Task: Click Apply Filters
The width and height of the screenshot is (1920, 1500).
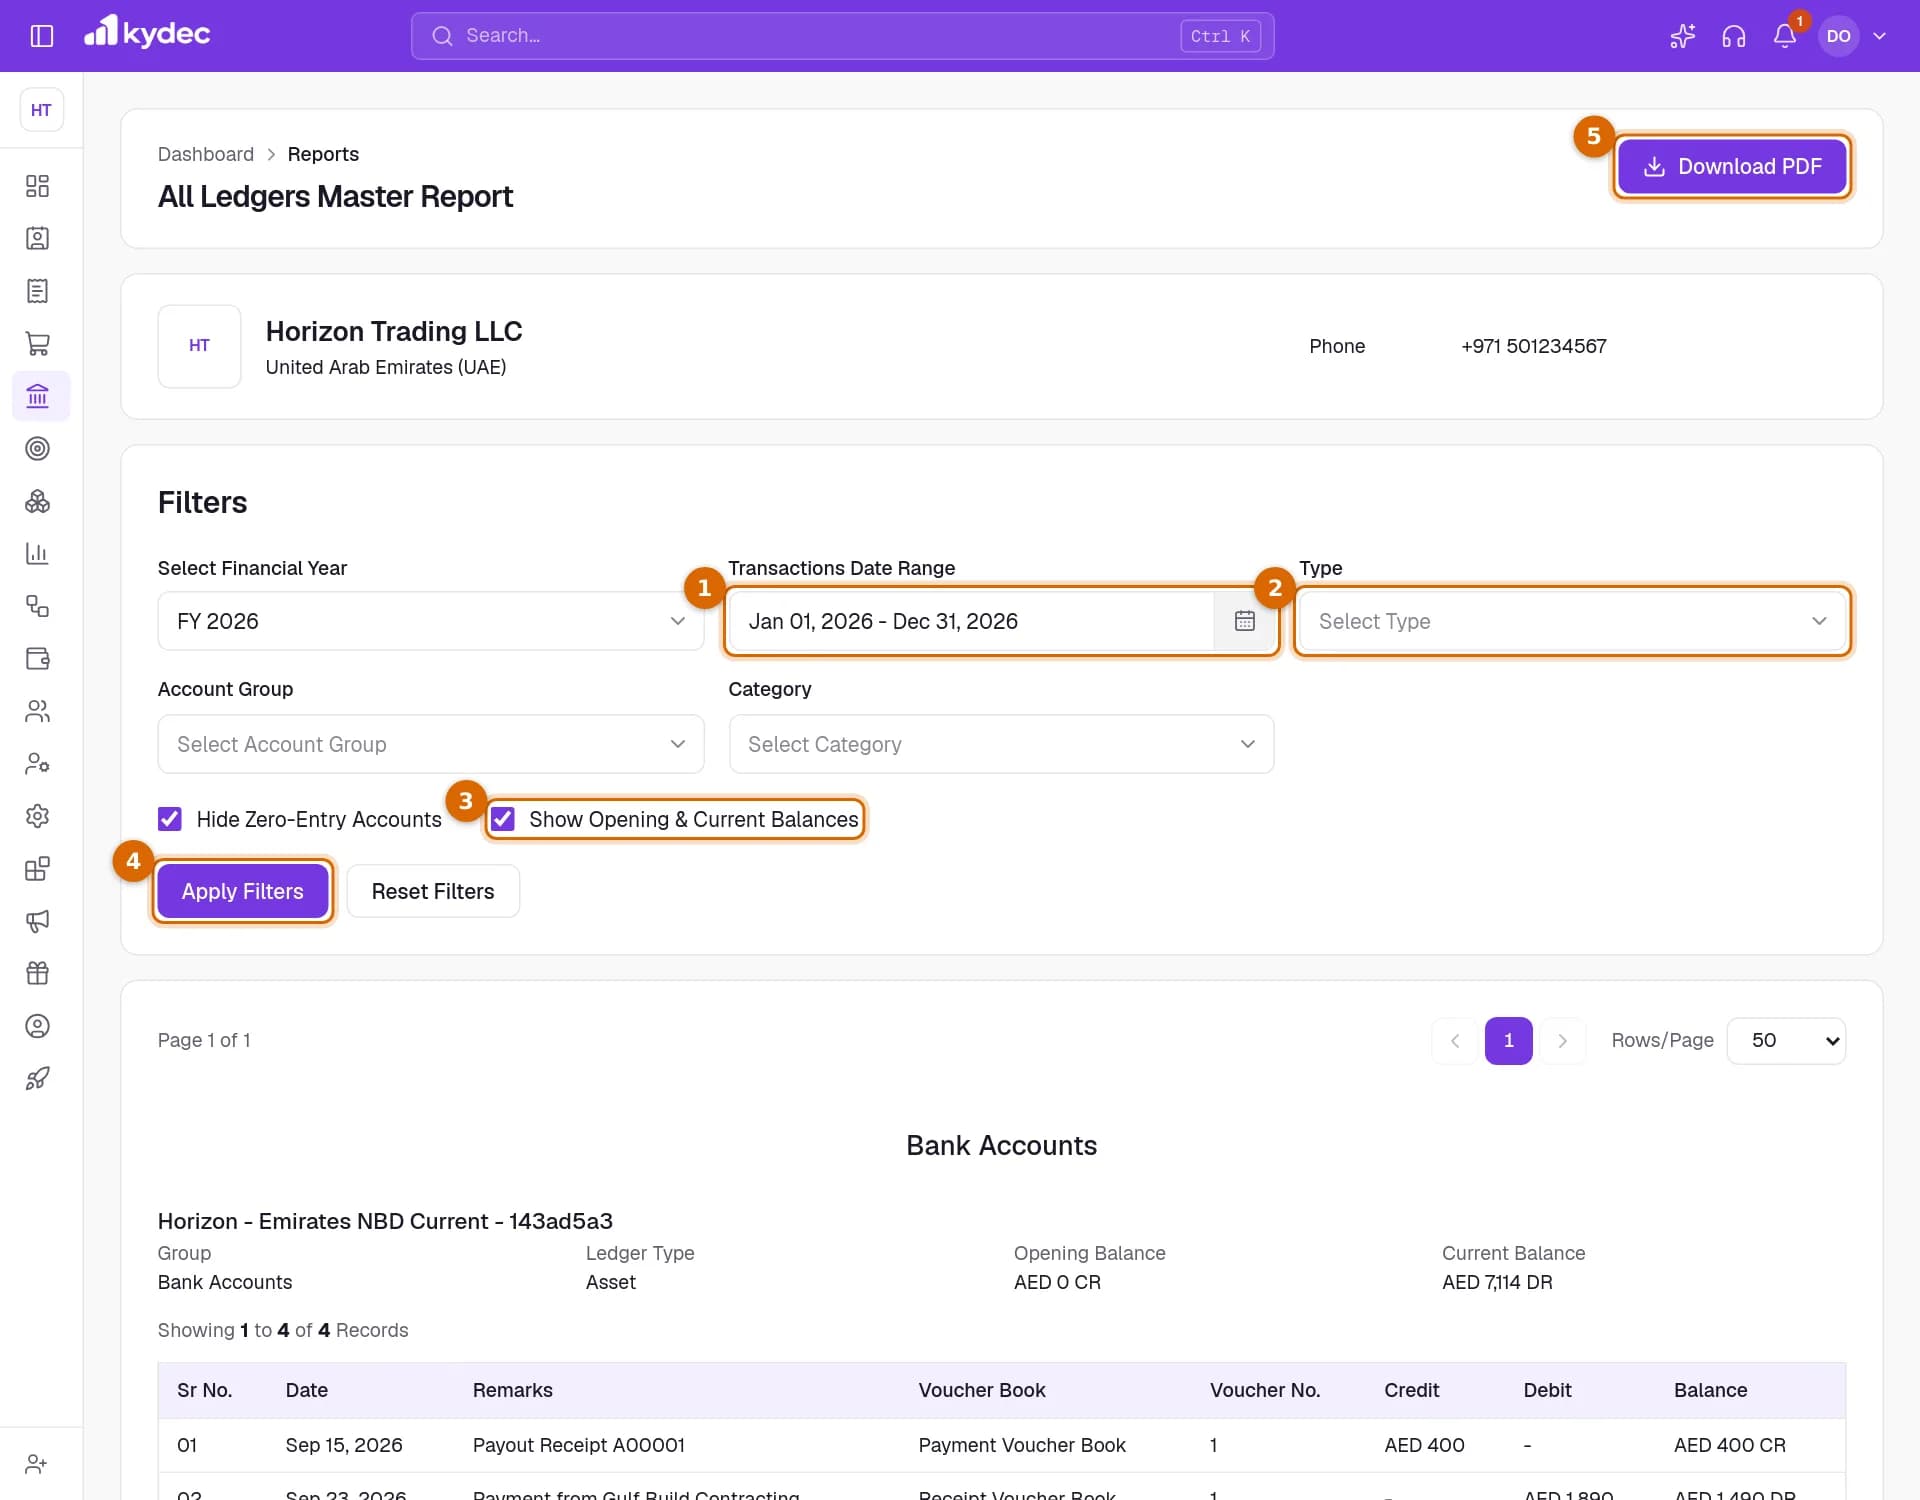Action: pyautogui.click(x=243, y=891)
